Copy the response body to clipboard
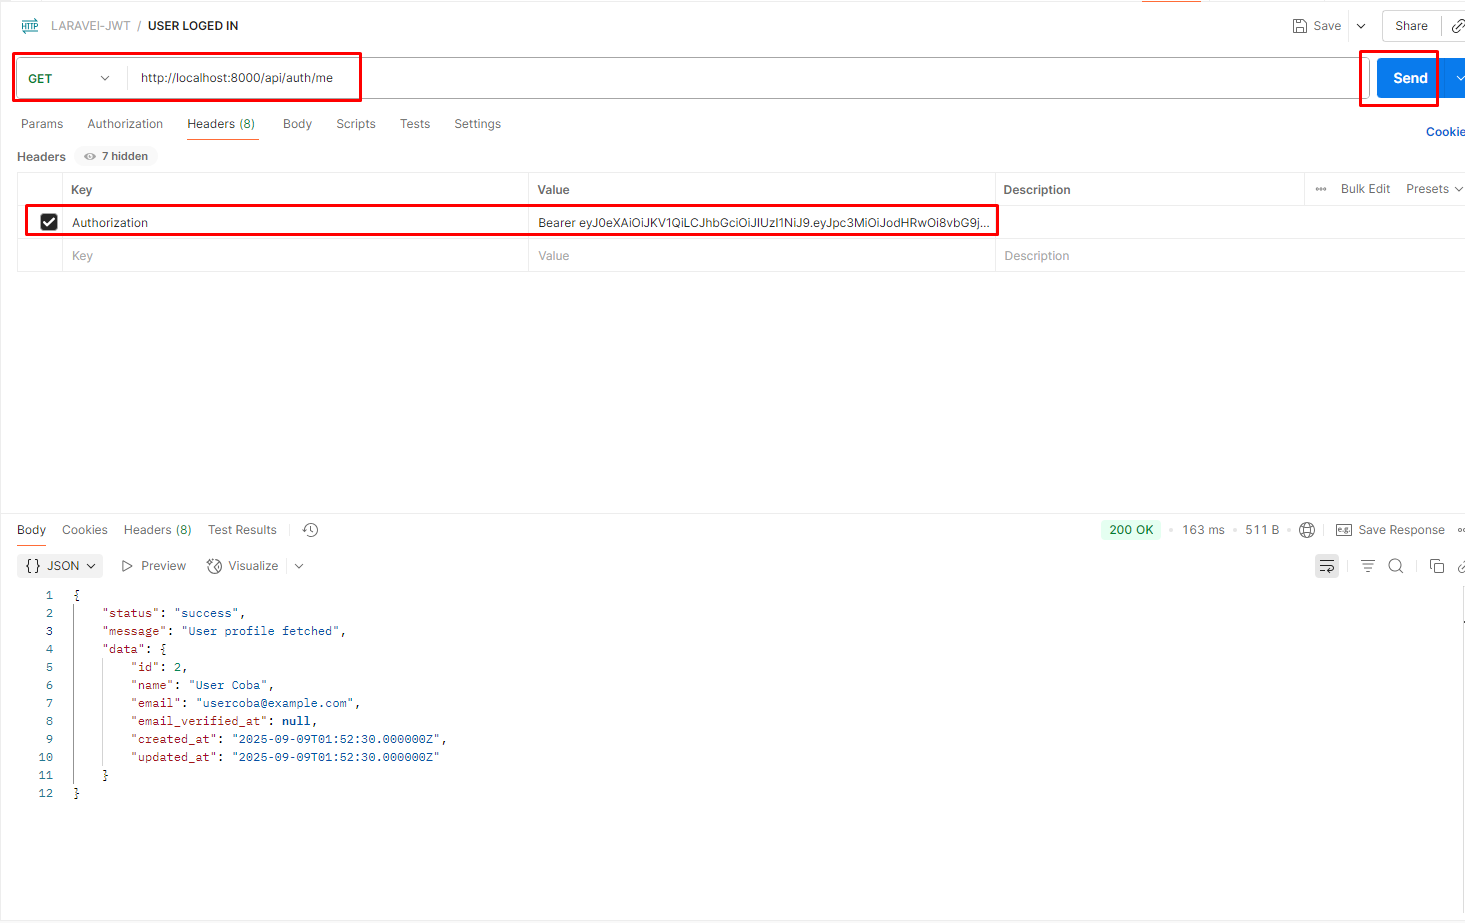This screenshot has height=923, width=1465. (x=1437, y=566)
